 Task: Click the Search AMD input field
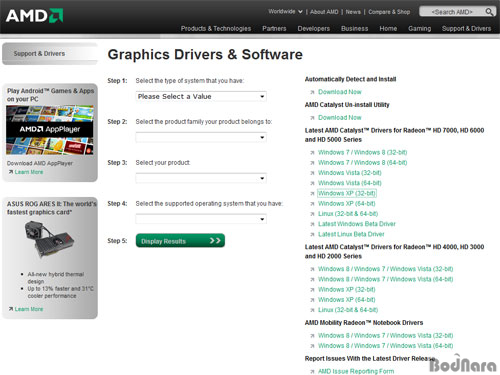(452, 12)
